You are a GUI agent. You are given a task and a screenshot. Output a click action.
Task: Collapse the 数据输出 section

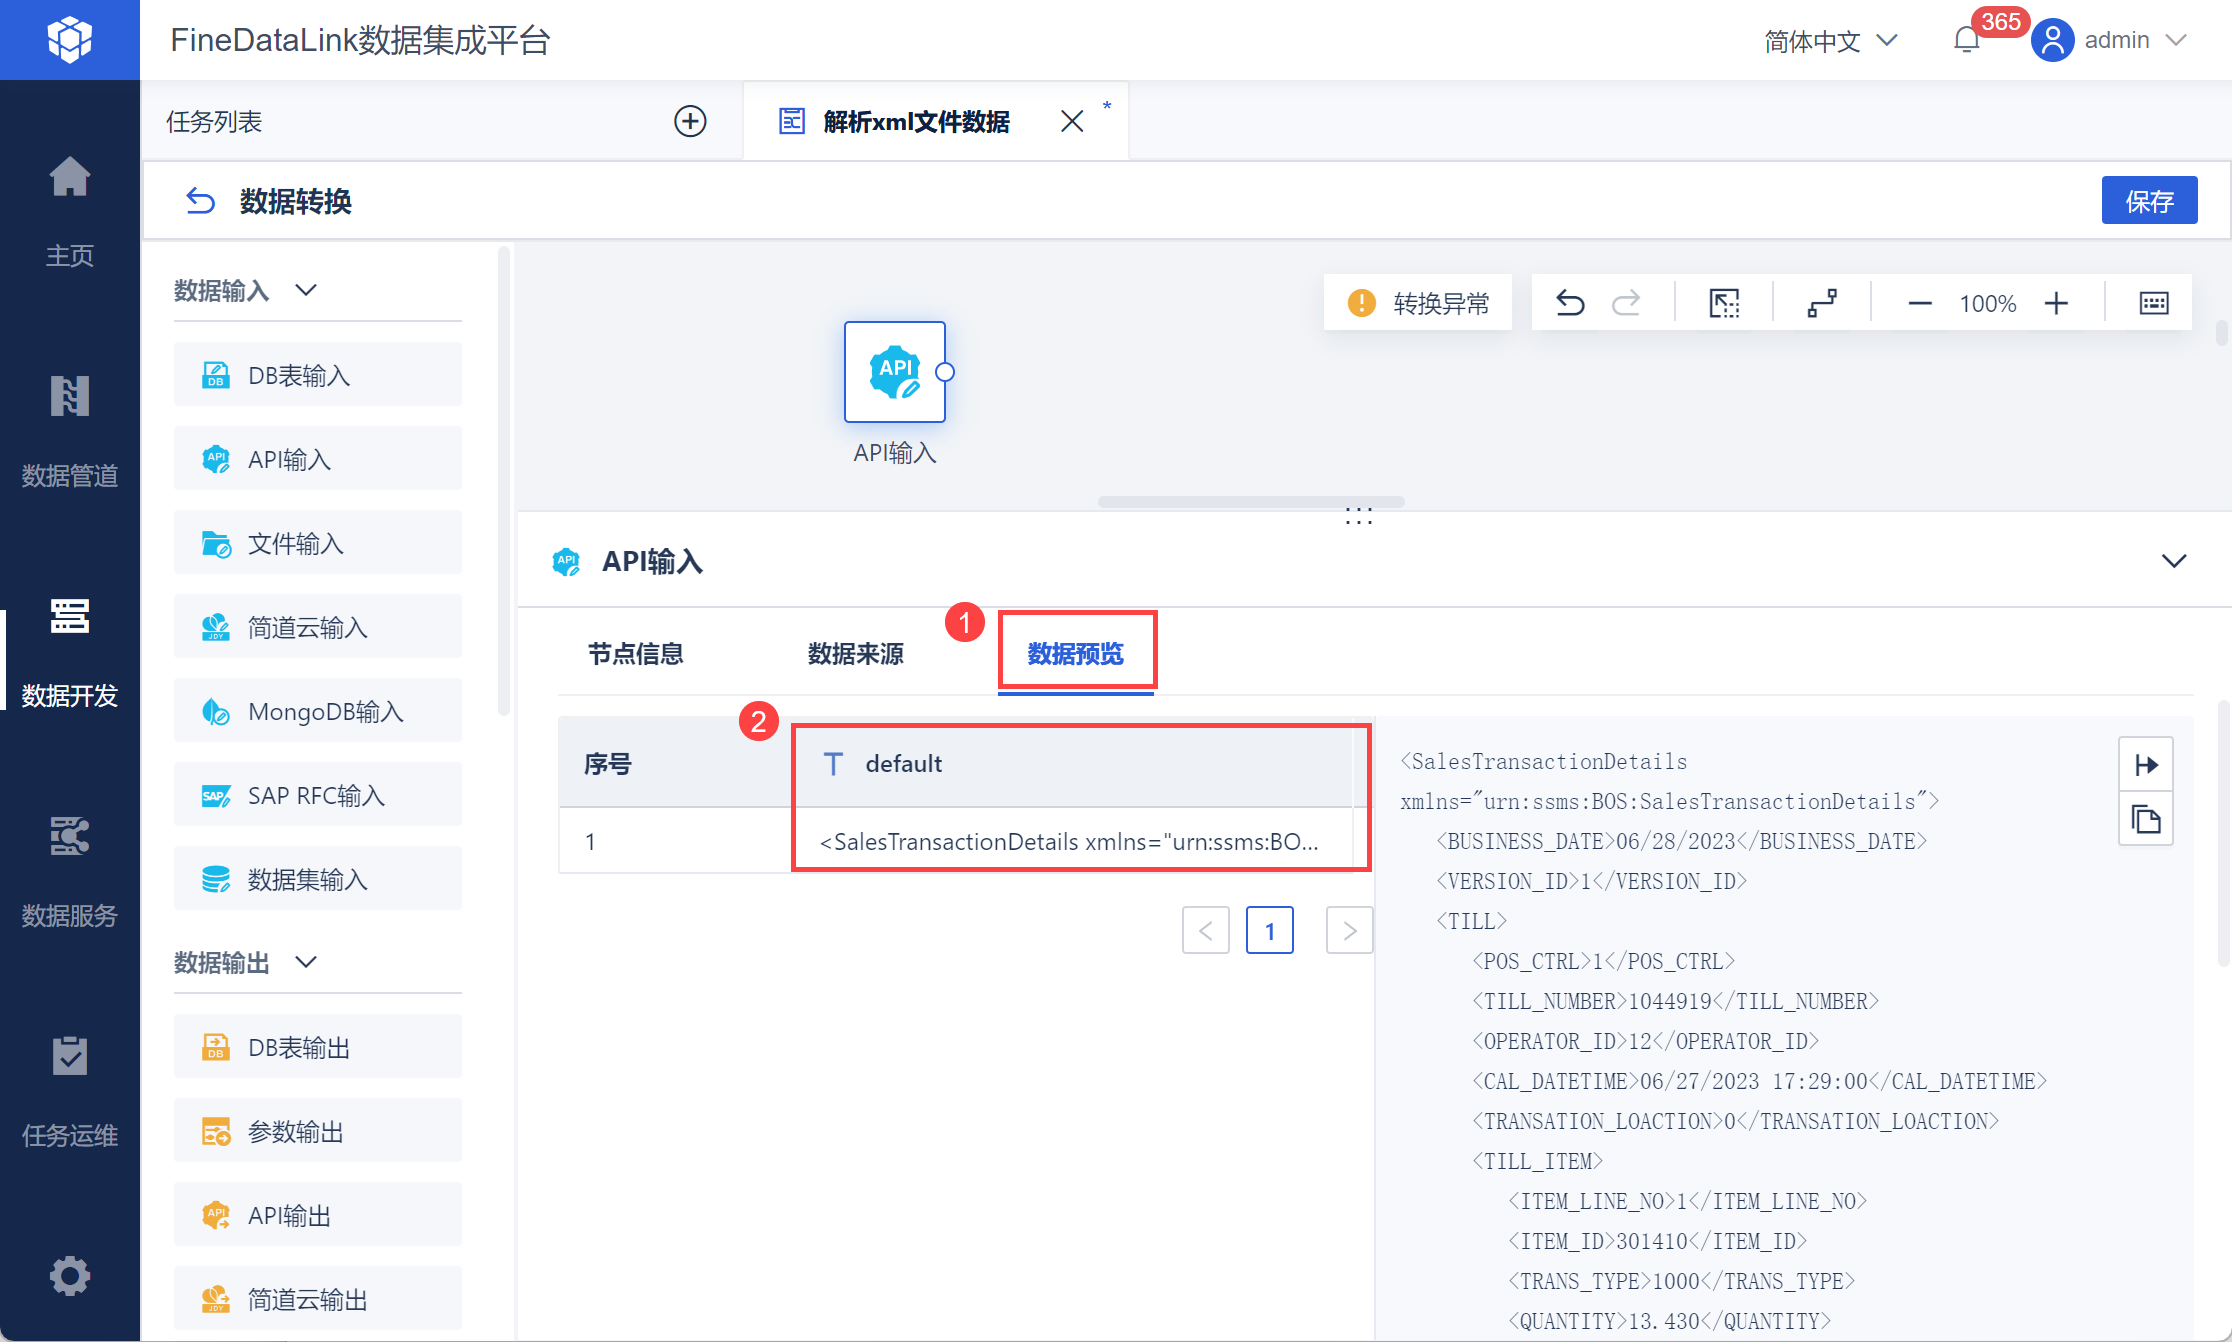(306, 962)
